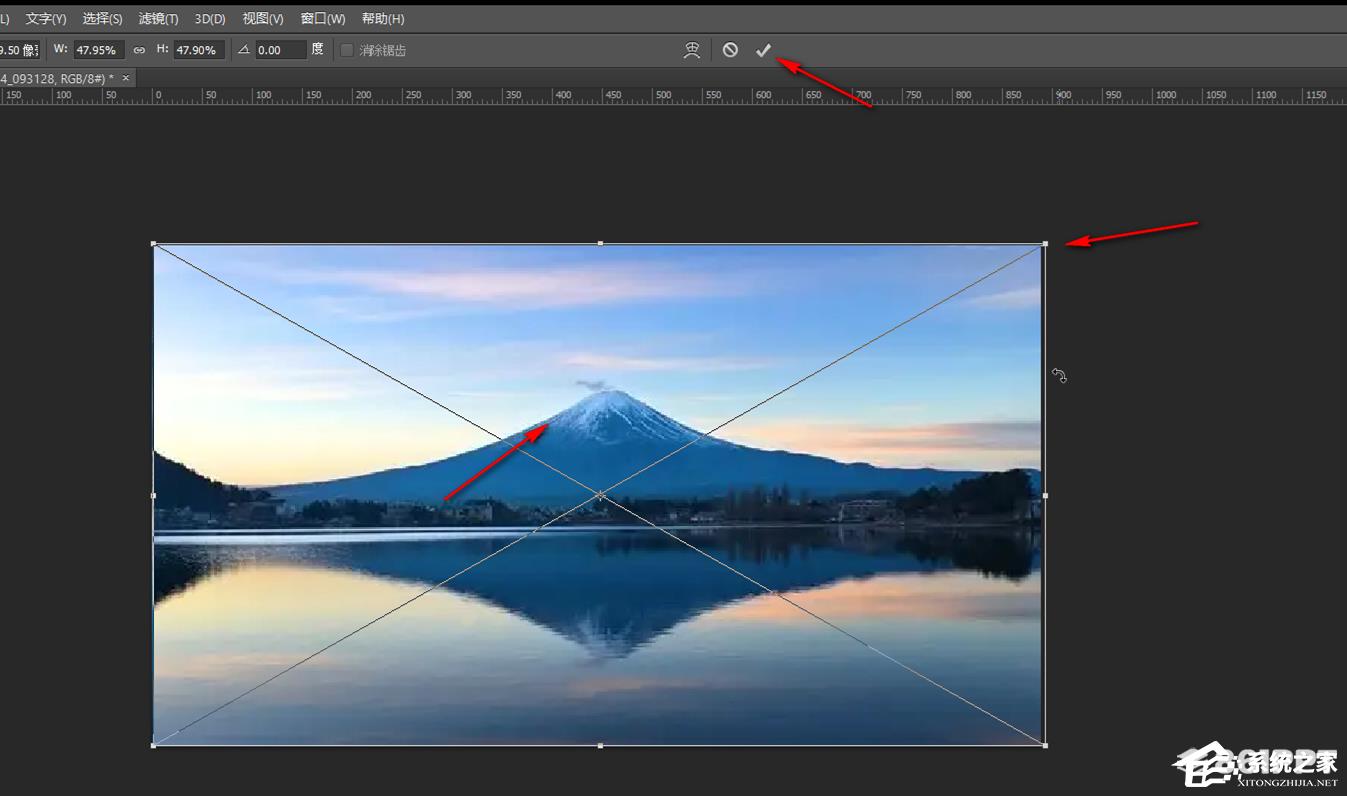The width and height of the screenshot is (1347, 796).
Task: Open the 滤镜(T) menu
Action: 158,19
